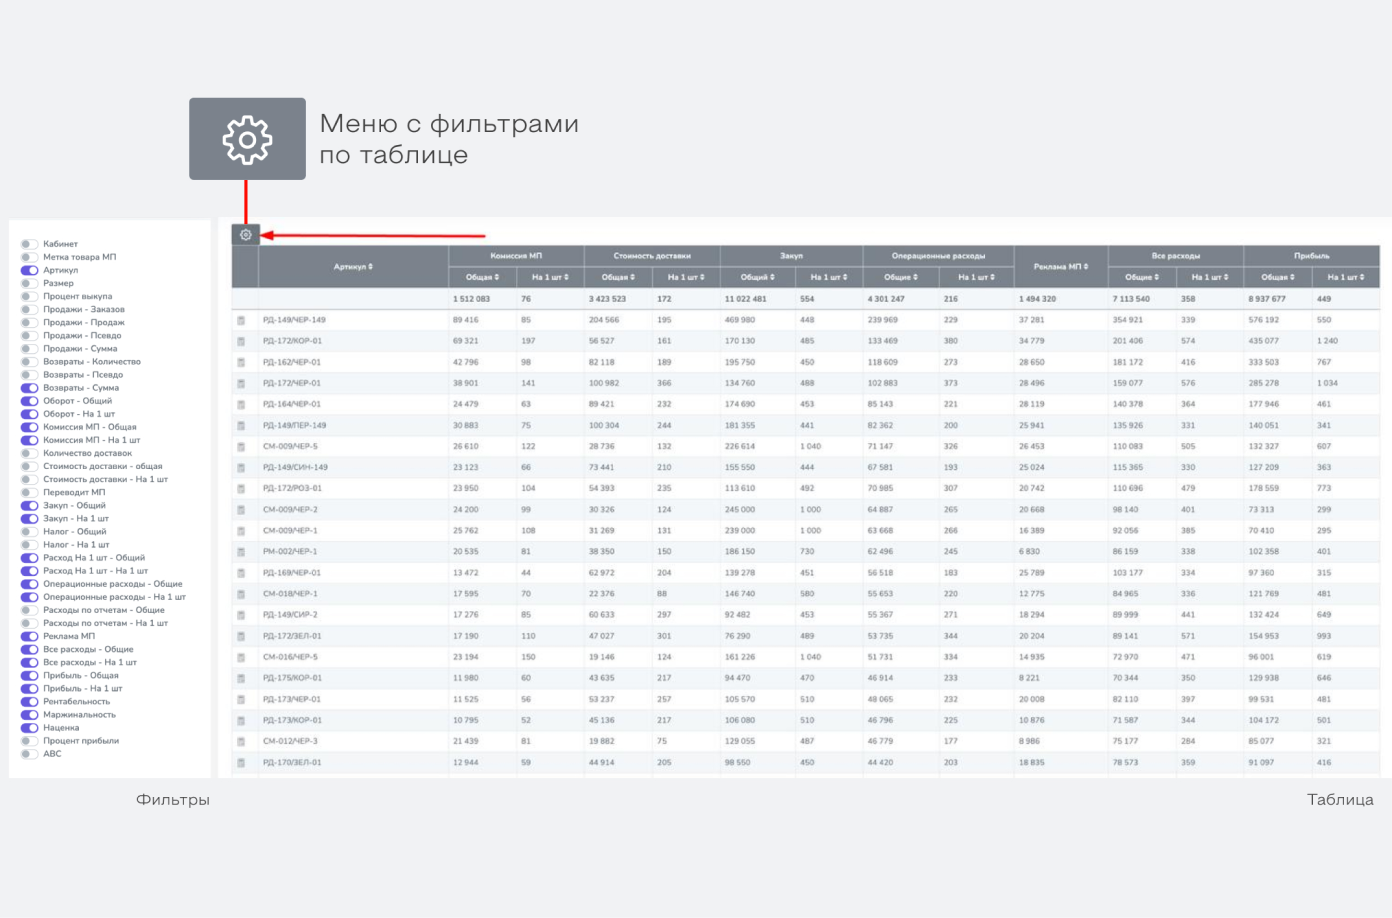Turn on the Процент выкупа toggle

[29, 296]
